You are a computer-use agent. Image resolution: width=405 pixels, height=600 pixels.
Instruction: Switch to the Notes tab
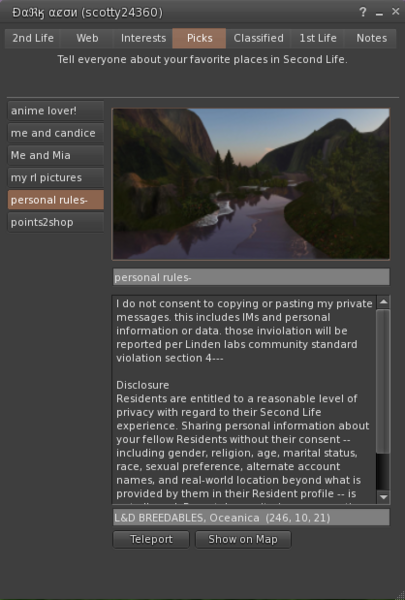tap(371, 38)
